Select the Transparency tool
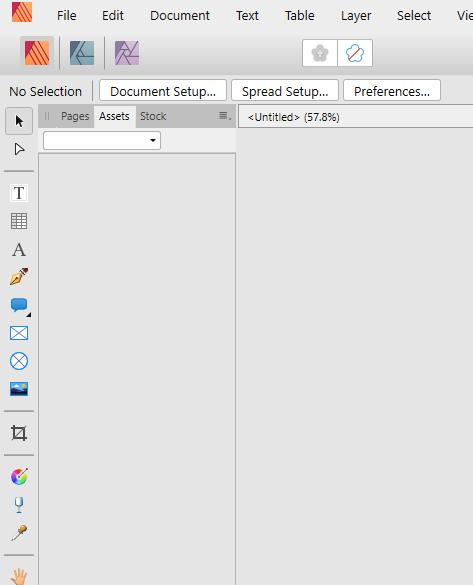 tap(19, 505)
